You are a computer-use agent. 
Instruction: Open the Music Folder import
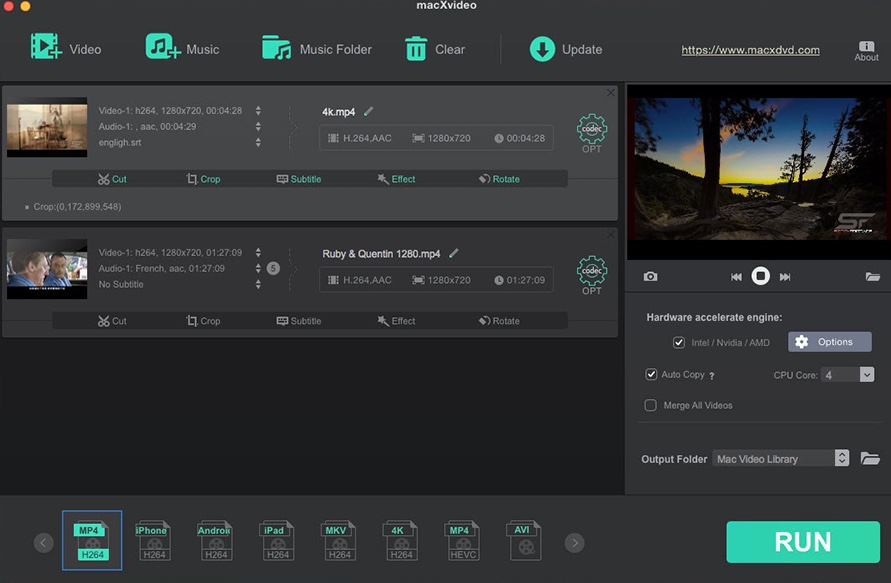(x=277, y=48)
